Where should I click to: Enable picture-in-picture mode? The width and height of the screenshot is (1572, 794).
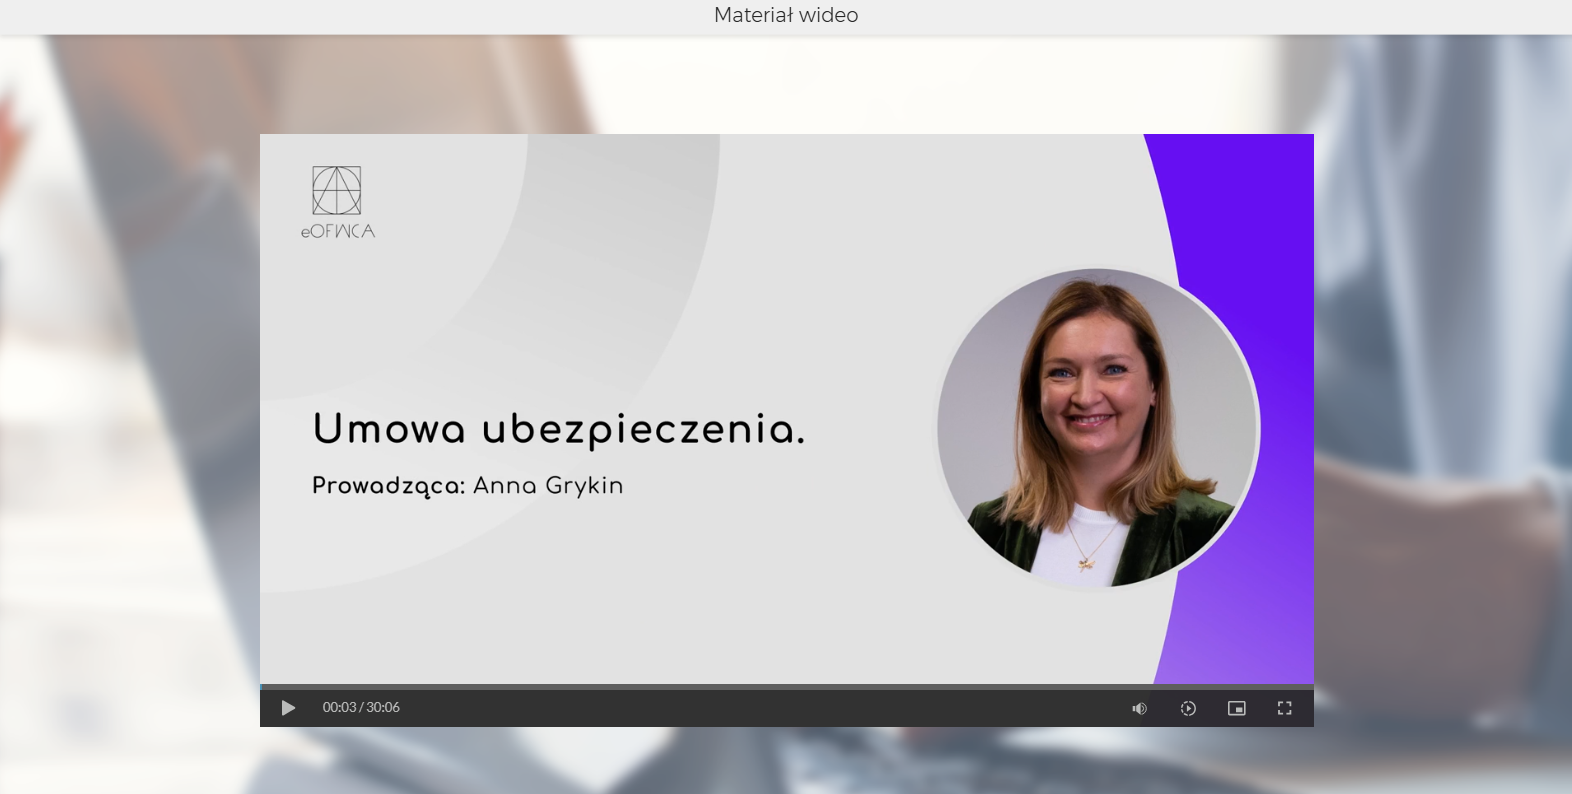click(x=1236, y=708)
